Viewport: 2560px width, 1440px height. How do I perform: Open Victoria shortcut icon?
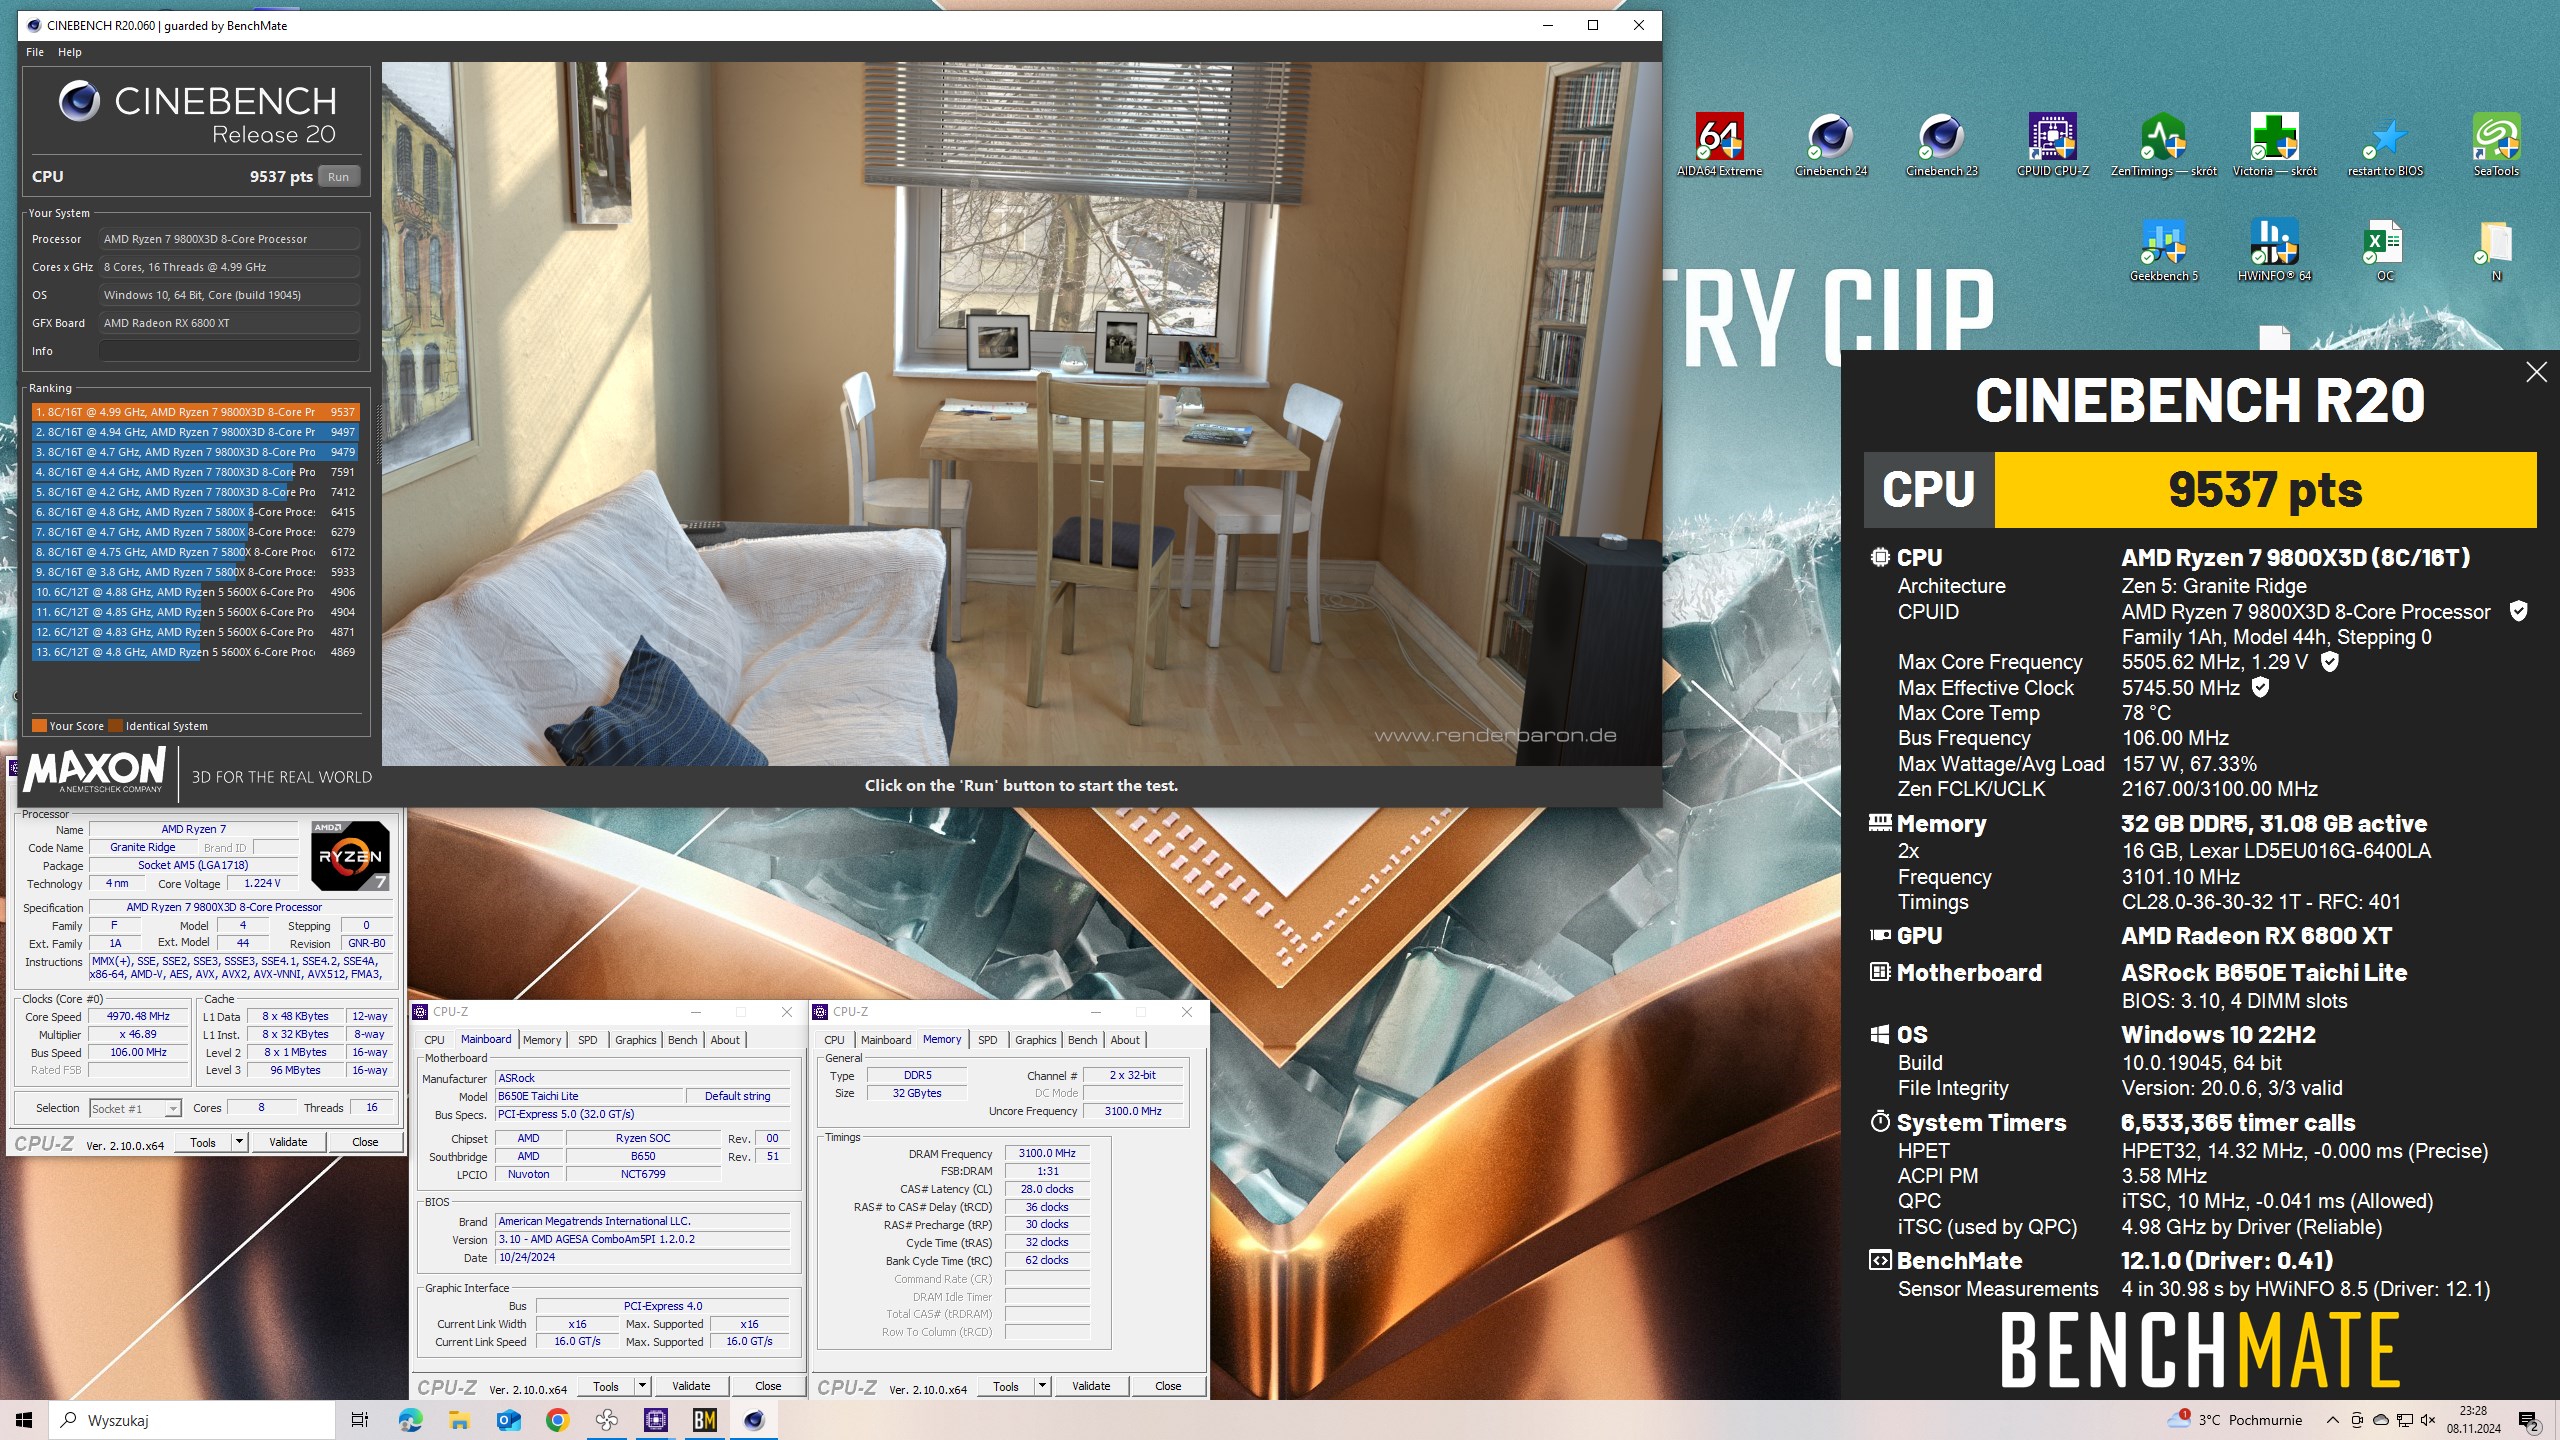[x=2274, y=145]
